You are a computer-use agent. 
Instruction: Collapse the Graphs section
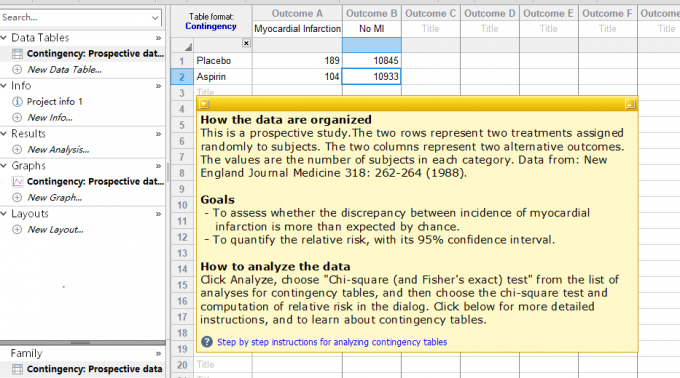pos(4,166)
